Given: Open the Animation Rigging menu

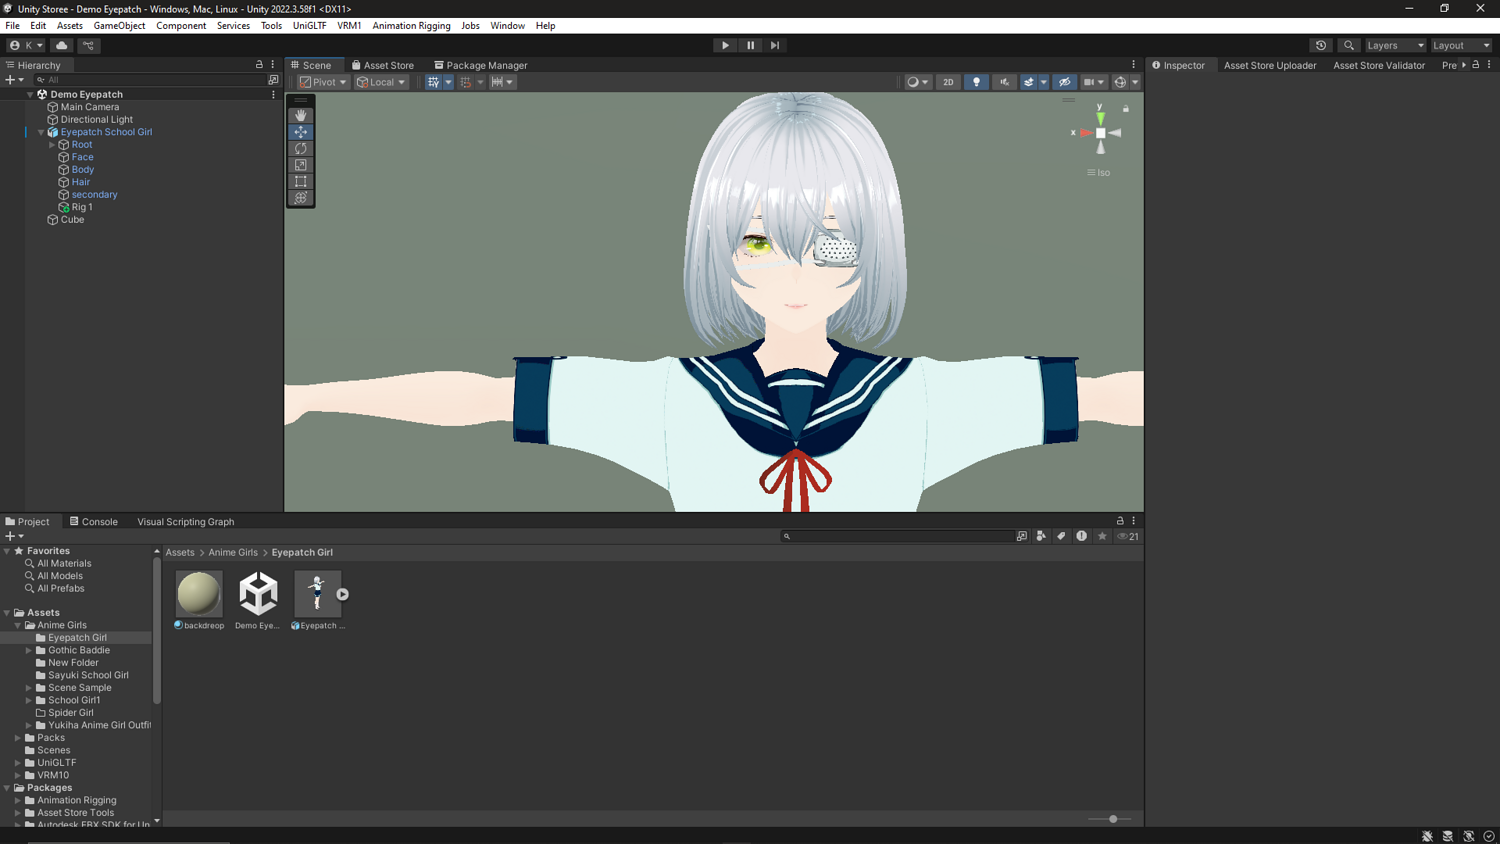Looking at the screenshot, I should click(x=411, y=26).
